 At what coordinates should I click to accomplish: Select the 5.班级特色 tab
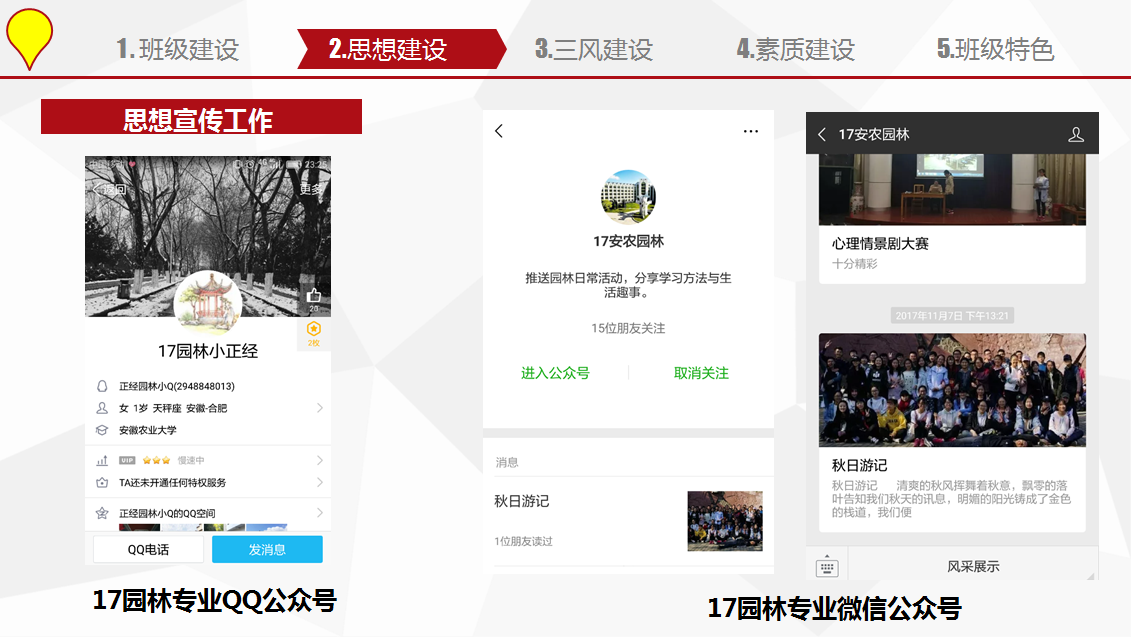coord(995,49)
